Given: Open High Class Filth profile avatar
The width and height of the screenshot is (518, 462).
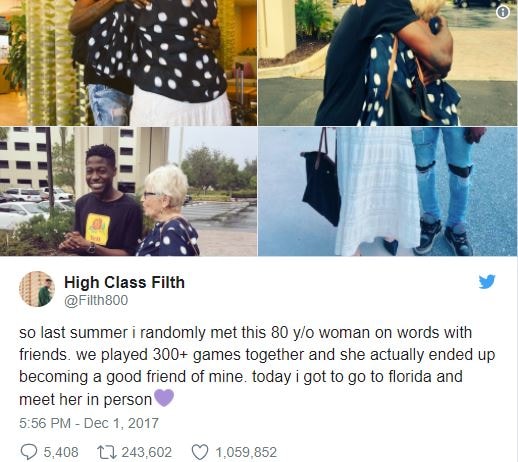Looking at the screenshot, I should 37,289.
